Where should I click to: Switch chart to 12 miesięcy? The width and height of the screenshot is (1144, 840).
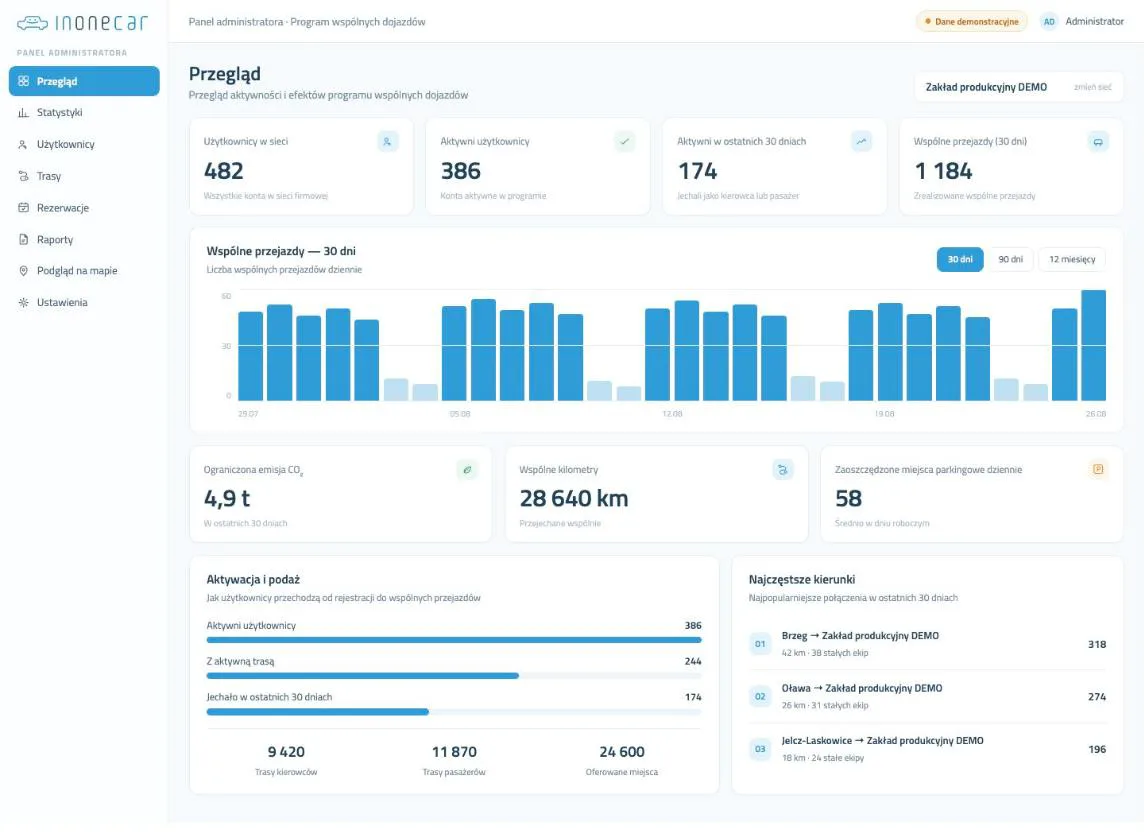tap(1072, 259)
